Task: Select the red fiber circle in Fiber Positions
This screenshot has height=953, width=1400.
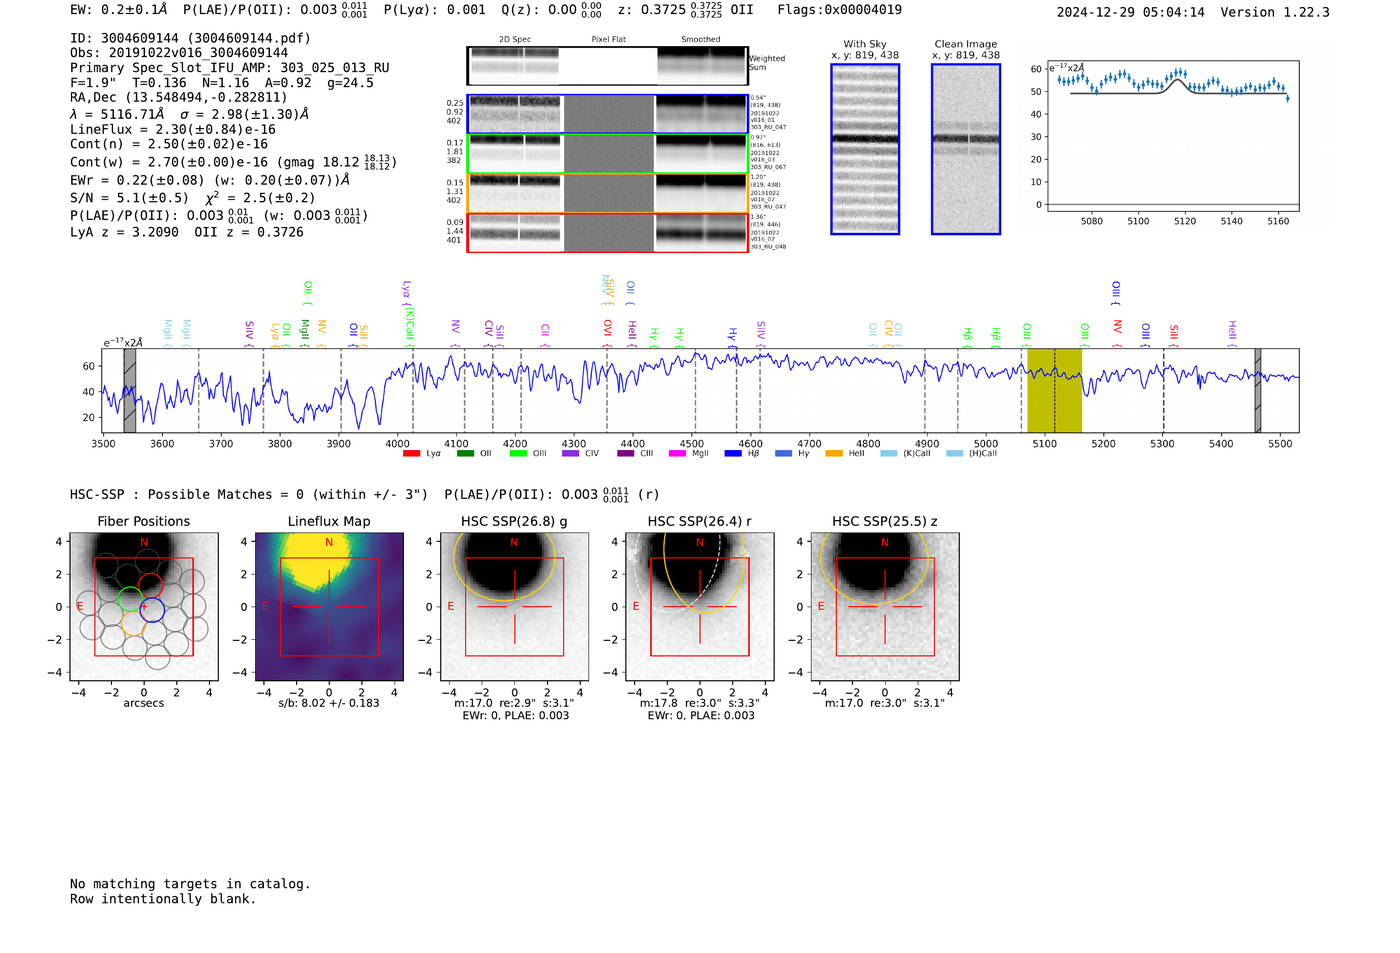Action: (151, 585)
